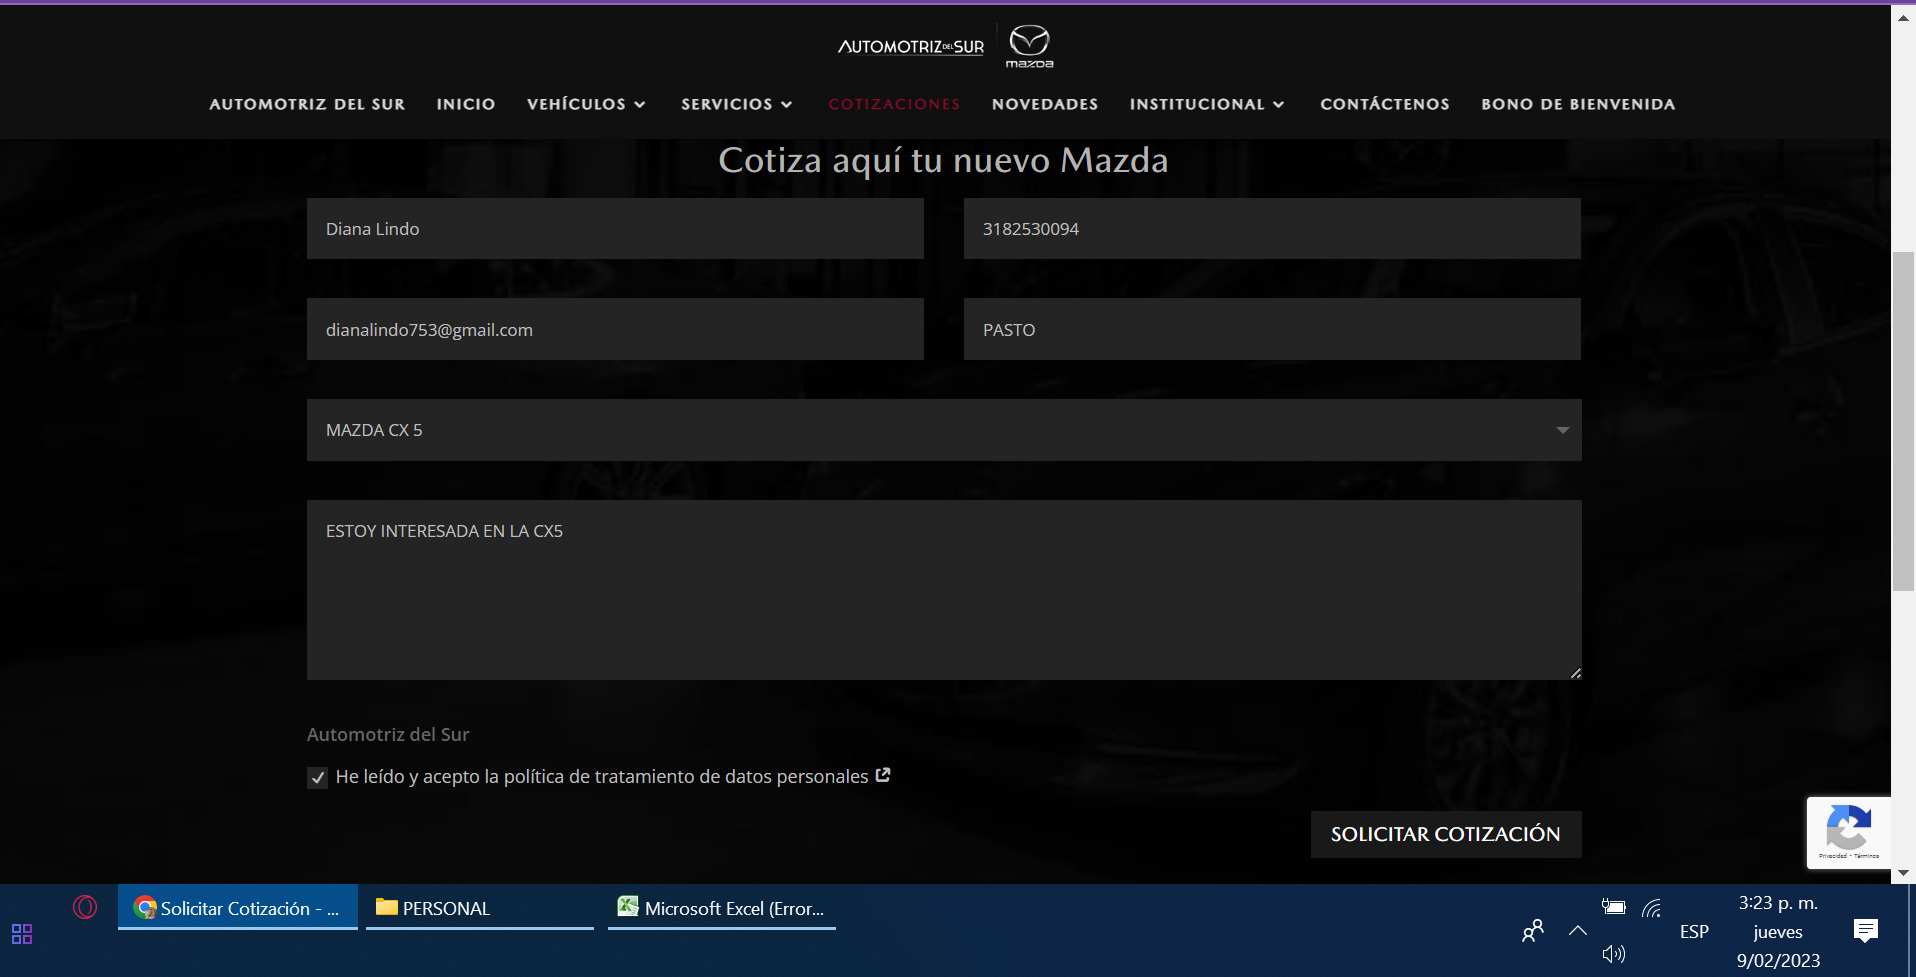Open the CONTÁCTENOS menu item

pos(1384,104)
